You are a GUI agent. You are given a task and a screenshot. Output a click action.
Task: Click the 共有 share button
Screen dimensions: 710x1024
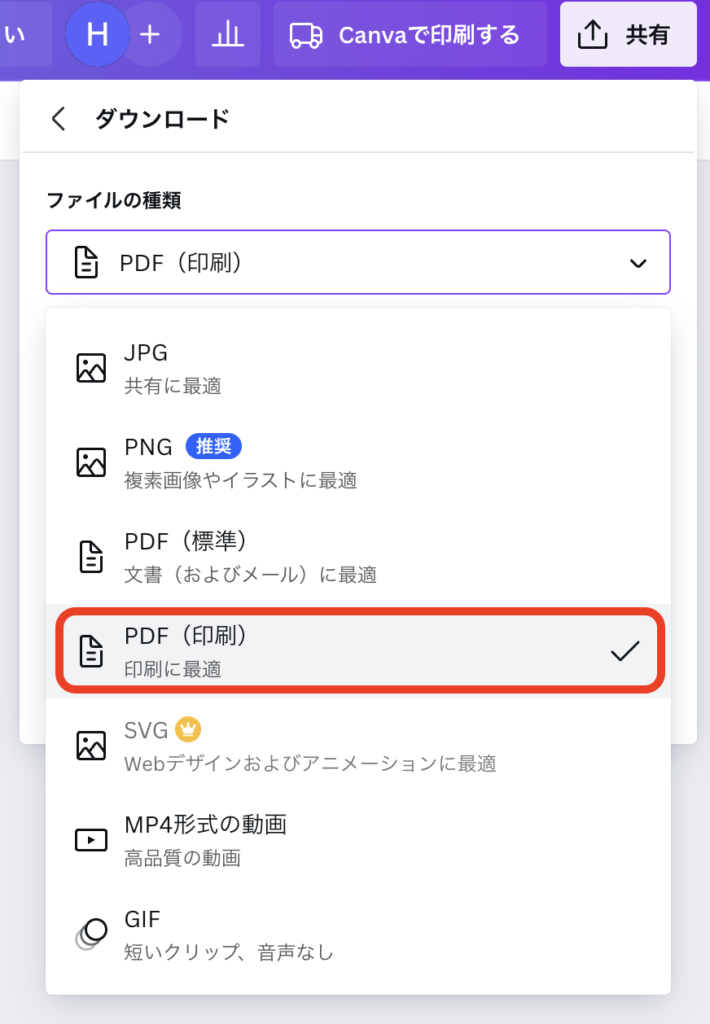[627, 35]
